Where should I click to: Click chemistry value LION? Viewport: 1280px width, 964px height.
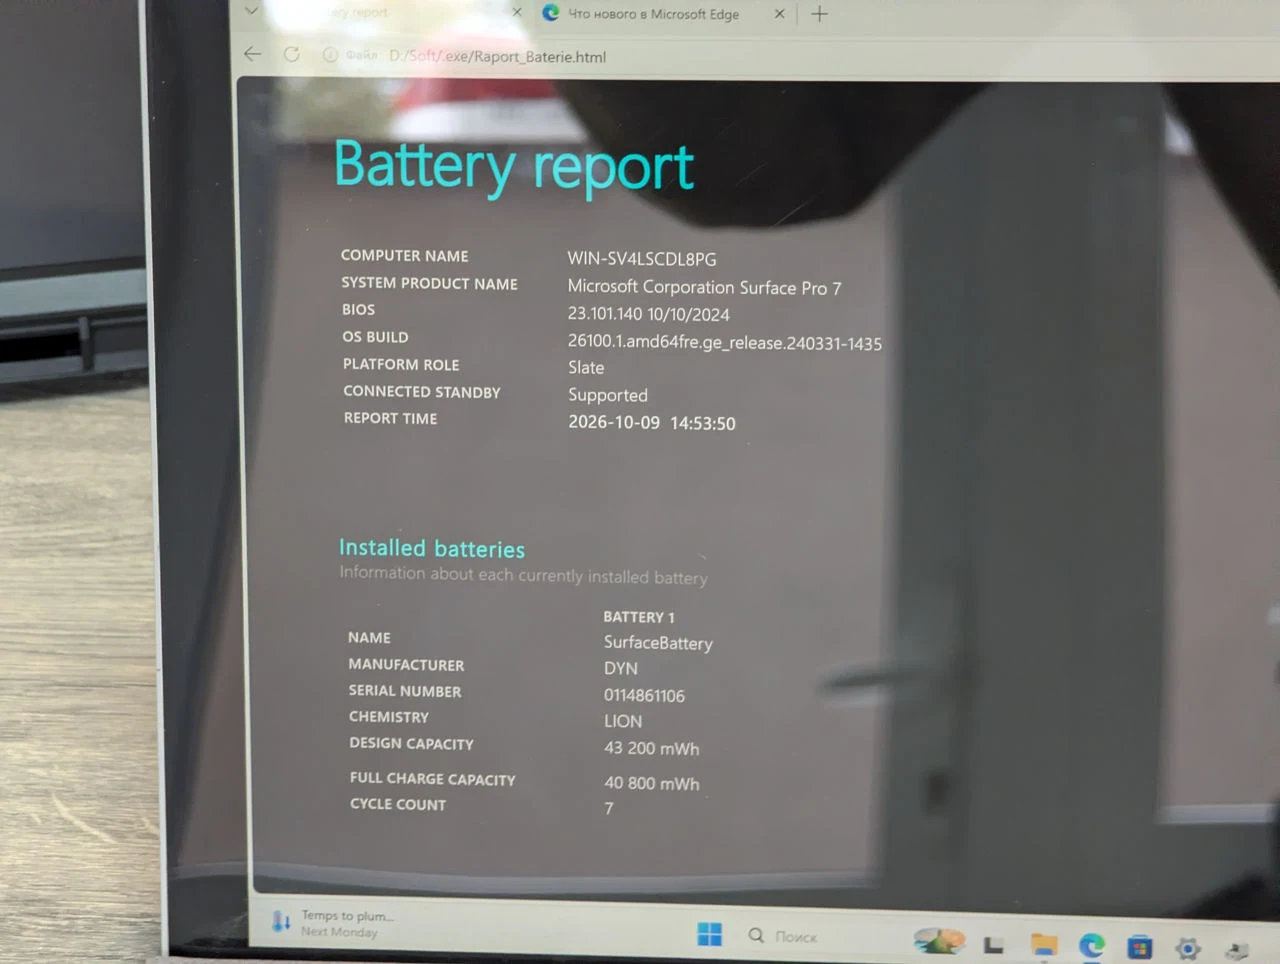tap(623, 721)
